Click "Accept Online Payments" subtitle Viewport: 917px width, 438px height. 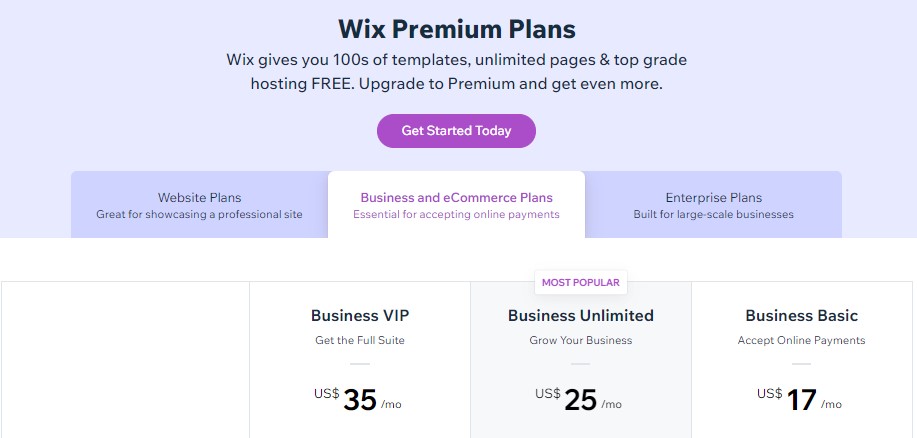coord(801,340)
